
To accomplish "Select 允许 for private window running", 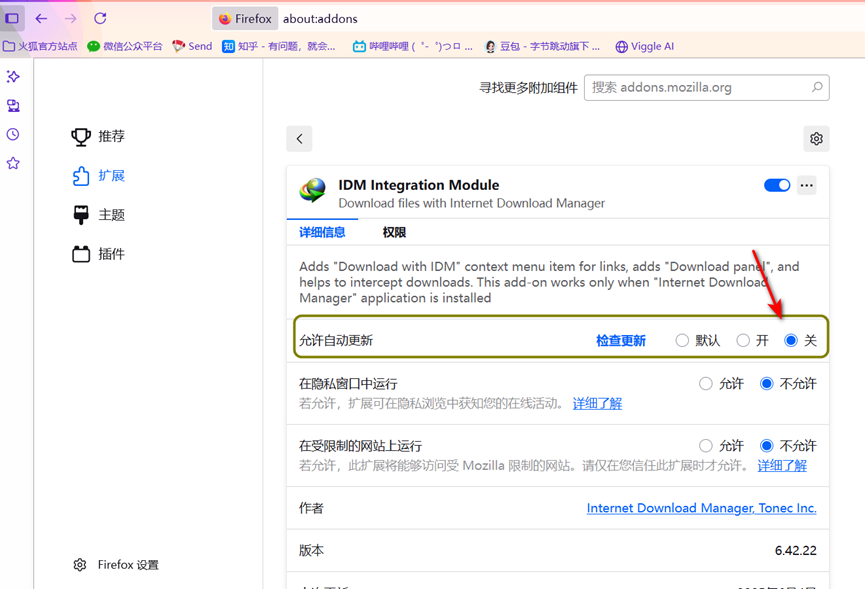I will [x=706, y=383].
